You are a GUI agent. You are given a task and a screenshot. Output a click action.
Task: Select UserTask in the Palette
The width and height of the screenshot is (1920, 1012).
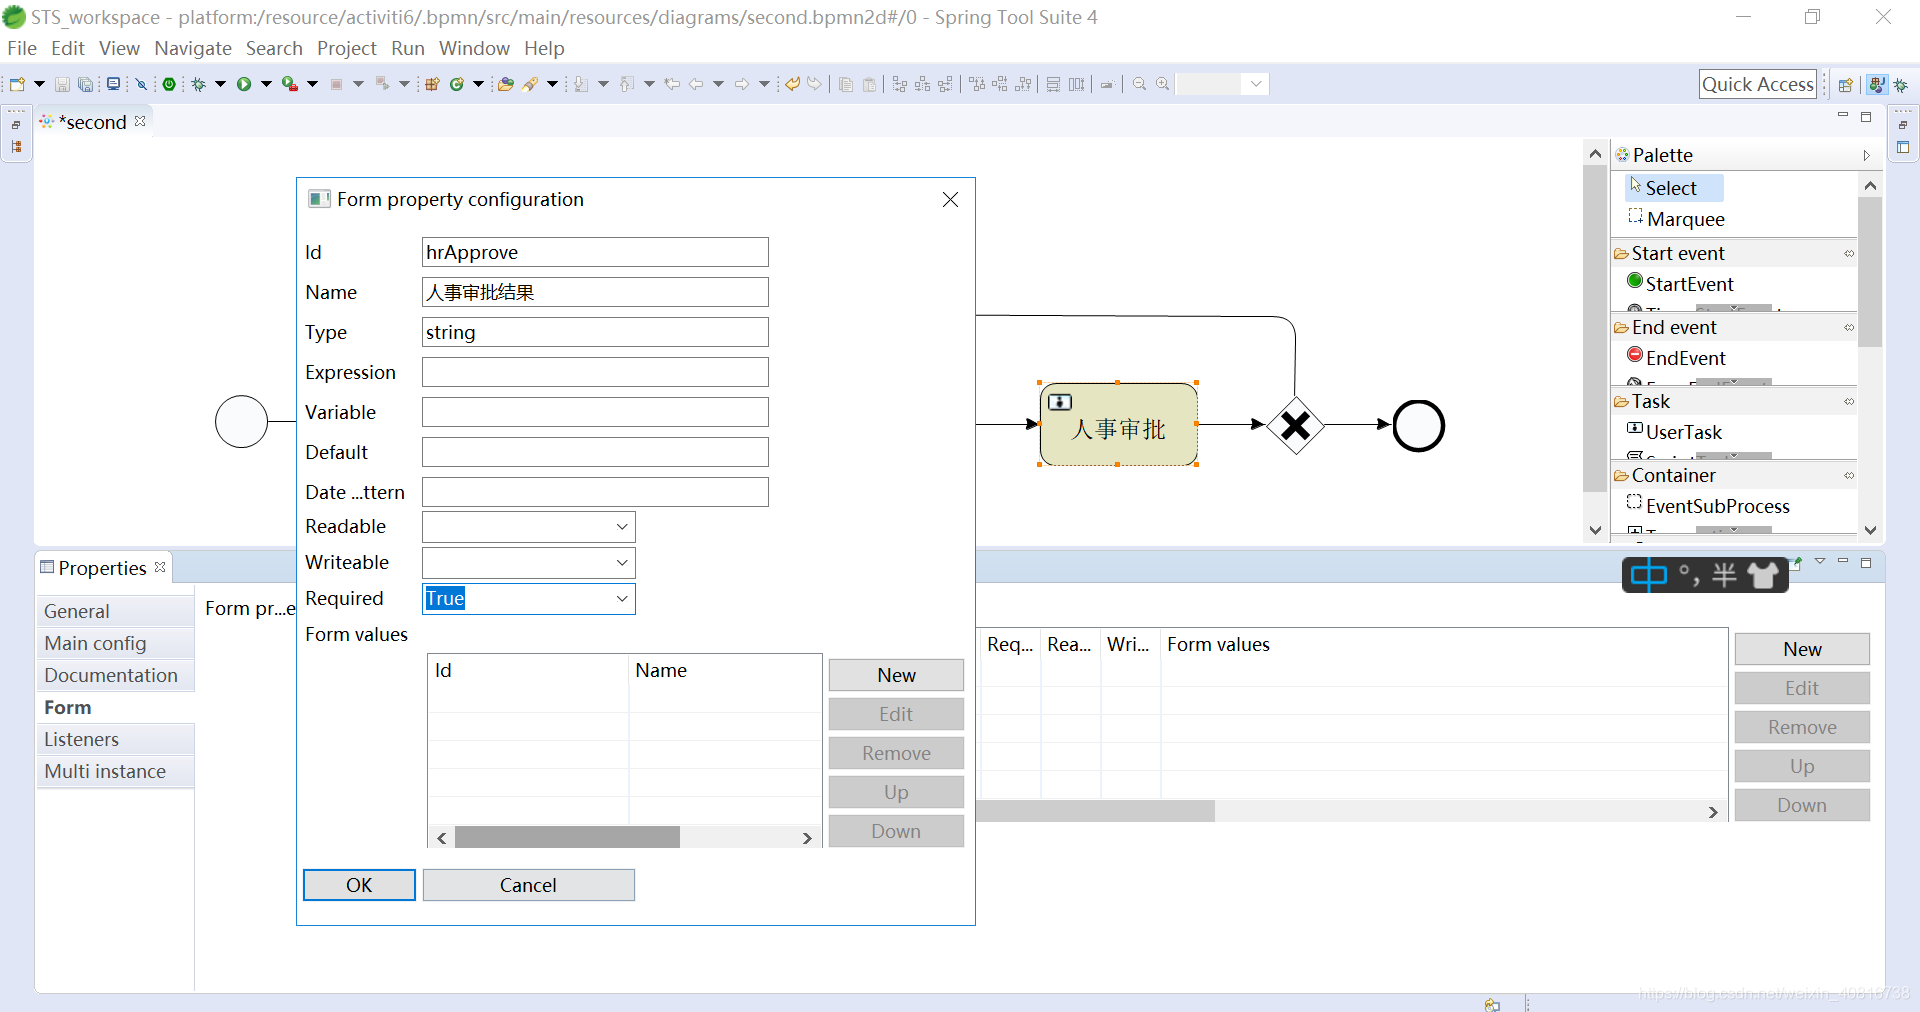pyautogui.click(x=1675, y=432)
